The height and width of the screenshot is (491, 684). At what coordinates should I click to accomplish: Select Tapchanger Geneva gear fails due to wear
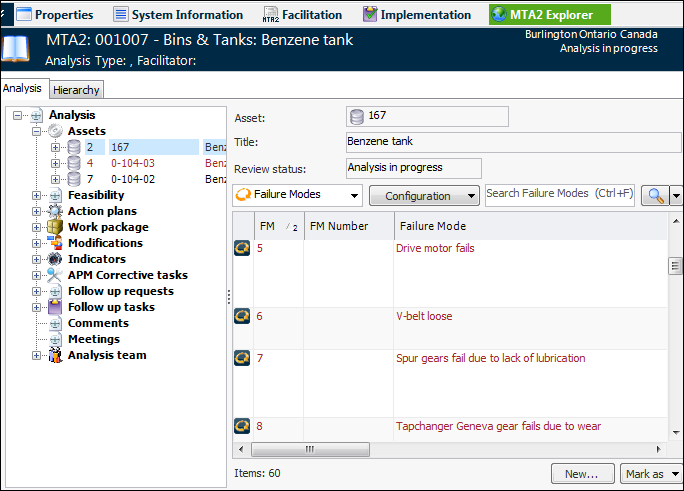(498, 426)
